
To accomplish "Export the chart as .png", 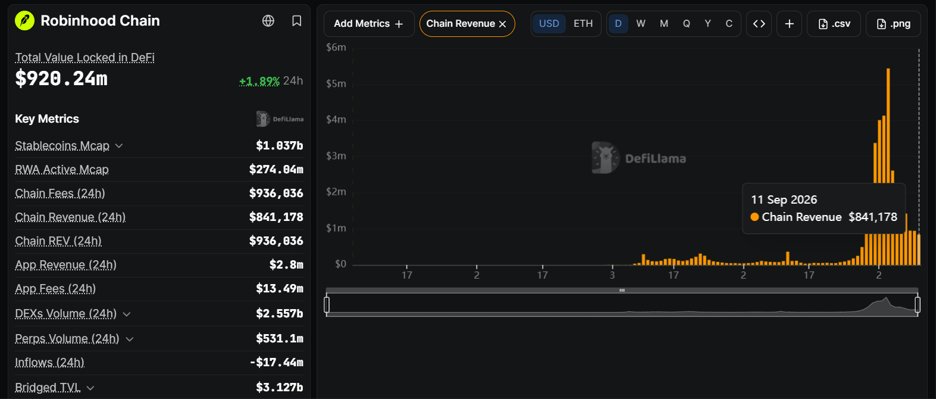I will [894, 24].
